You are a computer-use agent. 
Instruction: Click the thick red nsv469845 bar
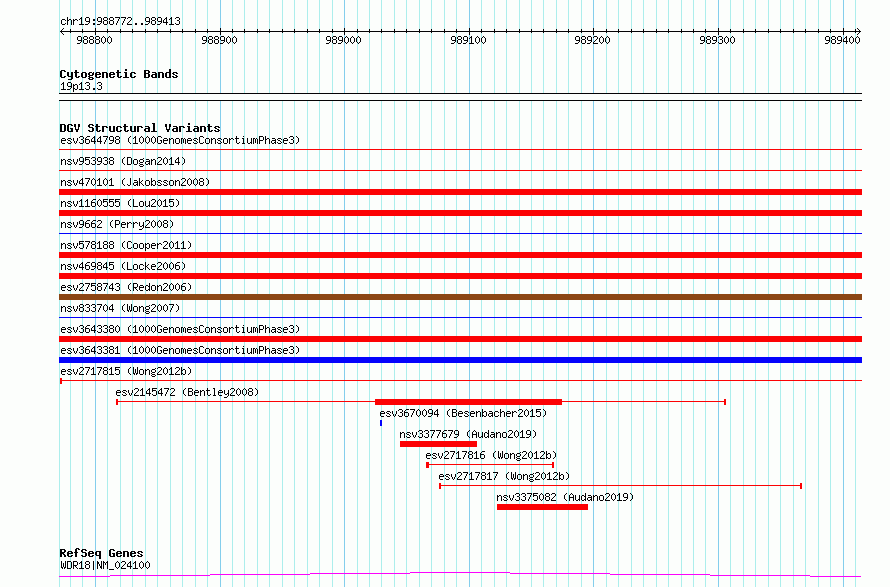pyautogui.click(x=460, y=276)
